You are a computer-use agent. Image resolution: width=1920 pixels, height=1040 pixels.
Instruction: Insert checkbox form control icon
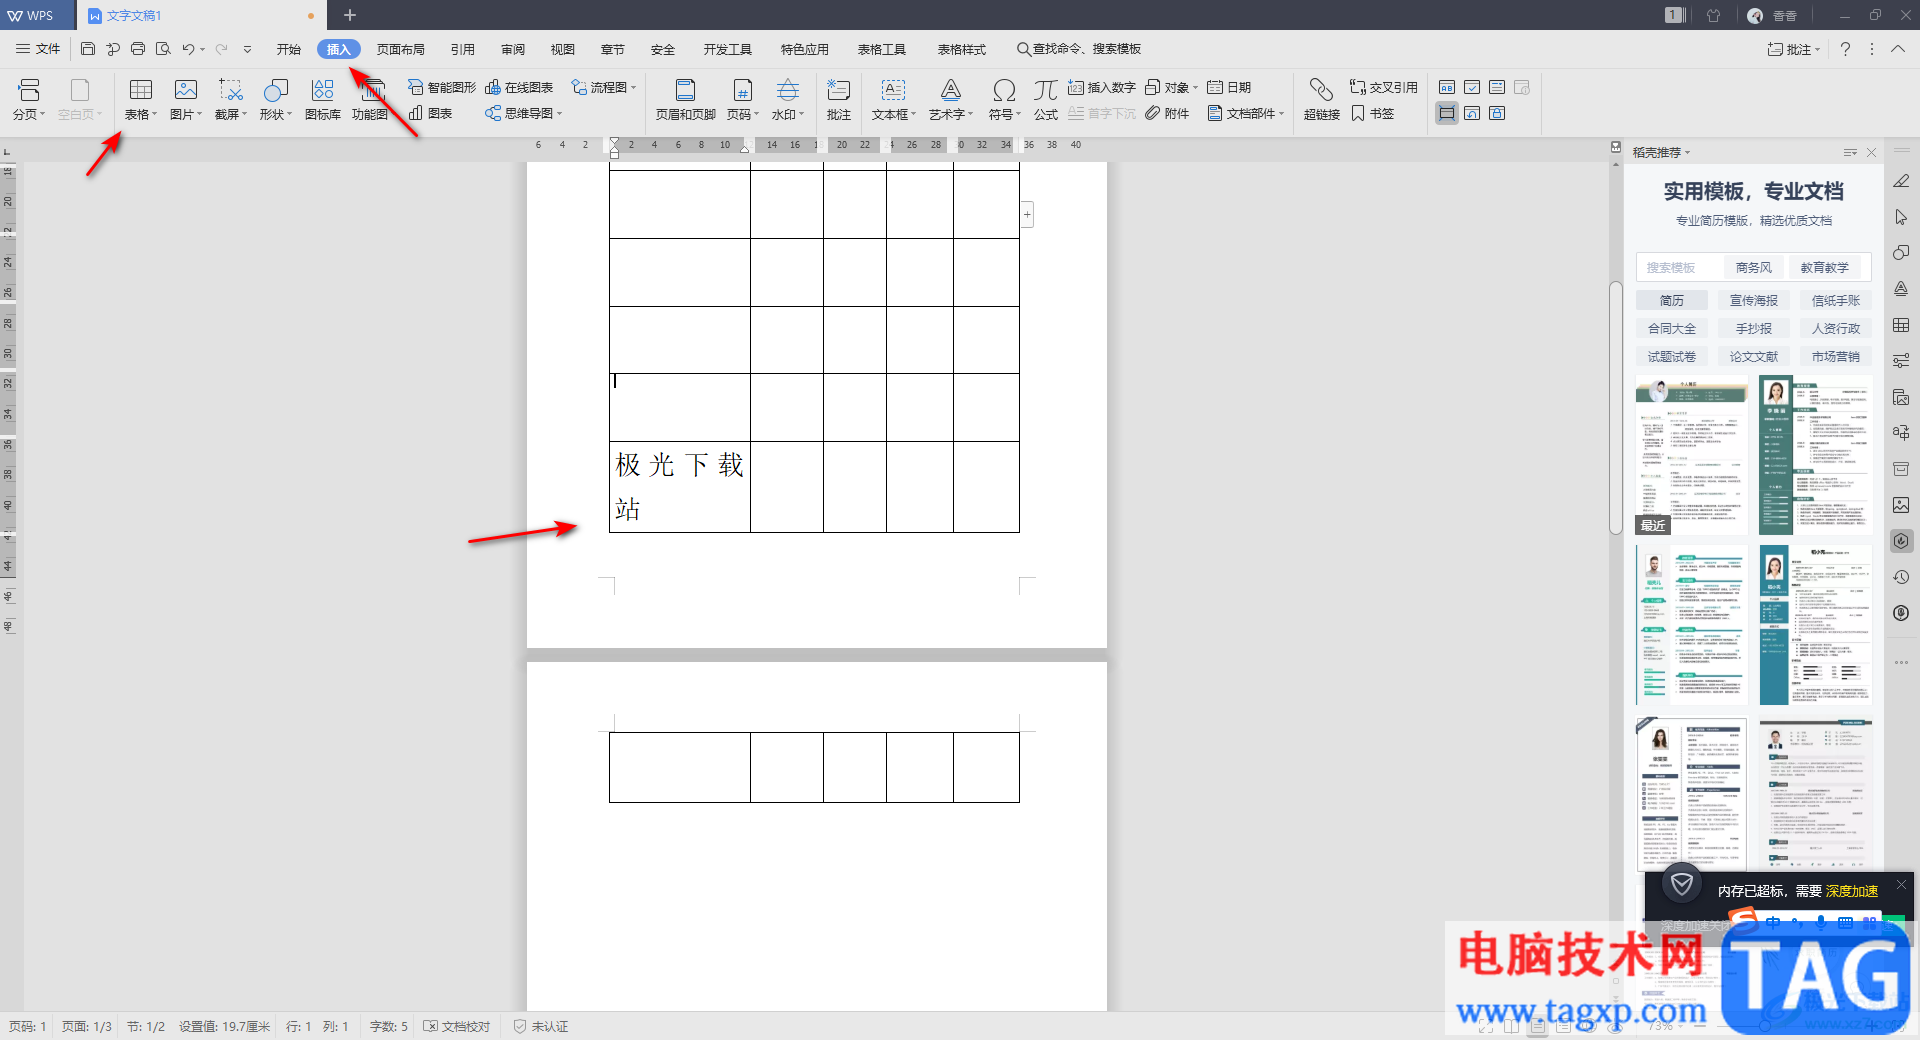coord(1472,88)
